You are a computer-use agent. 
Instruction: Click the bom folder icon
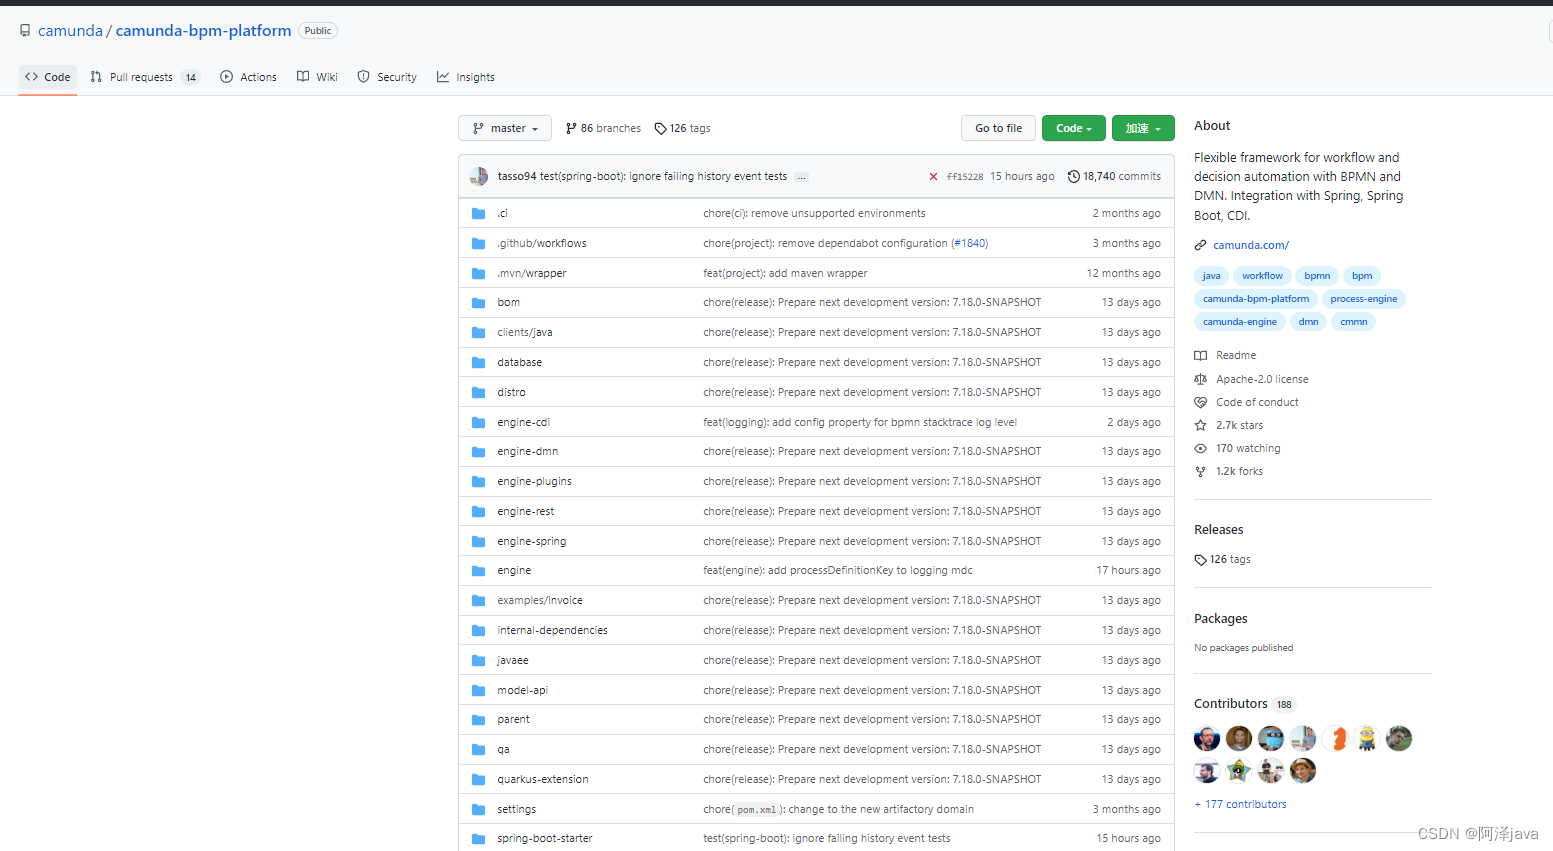pos(478,302)
